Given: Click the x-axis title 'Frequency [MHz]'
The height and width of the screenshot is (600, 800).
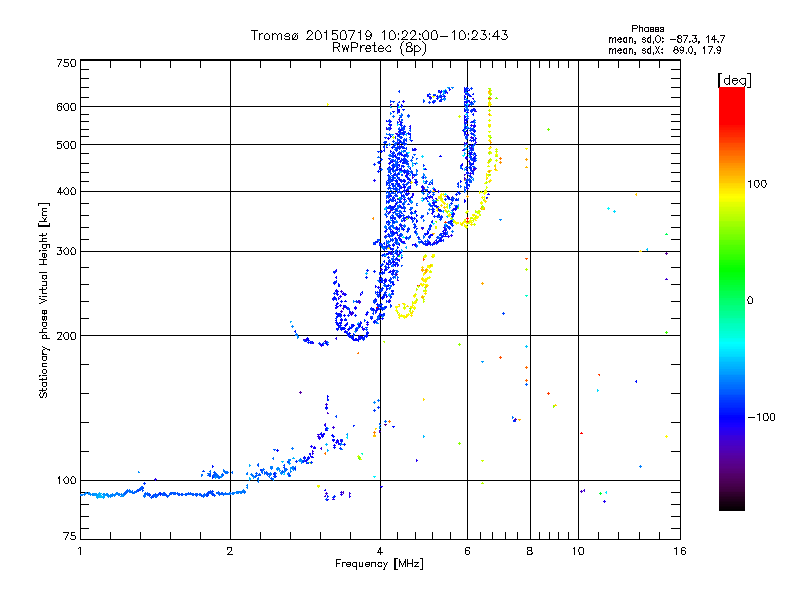Looking at the screenshot, I should pos(379,564).
